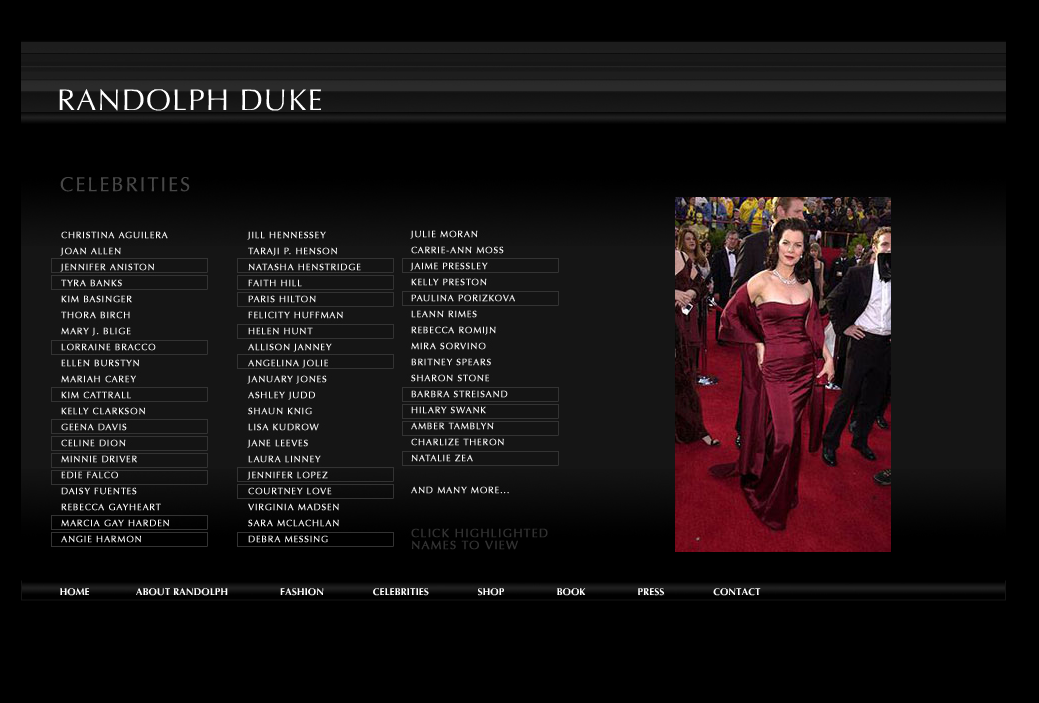The height and width of the screenshot is (703, 1039).
Task: Open the Fashion menu item
Action: [x=302, y=592]
